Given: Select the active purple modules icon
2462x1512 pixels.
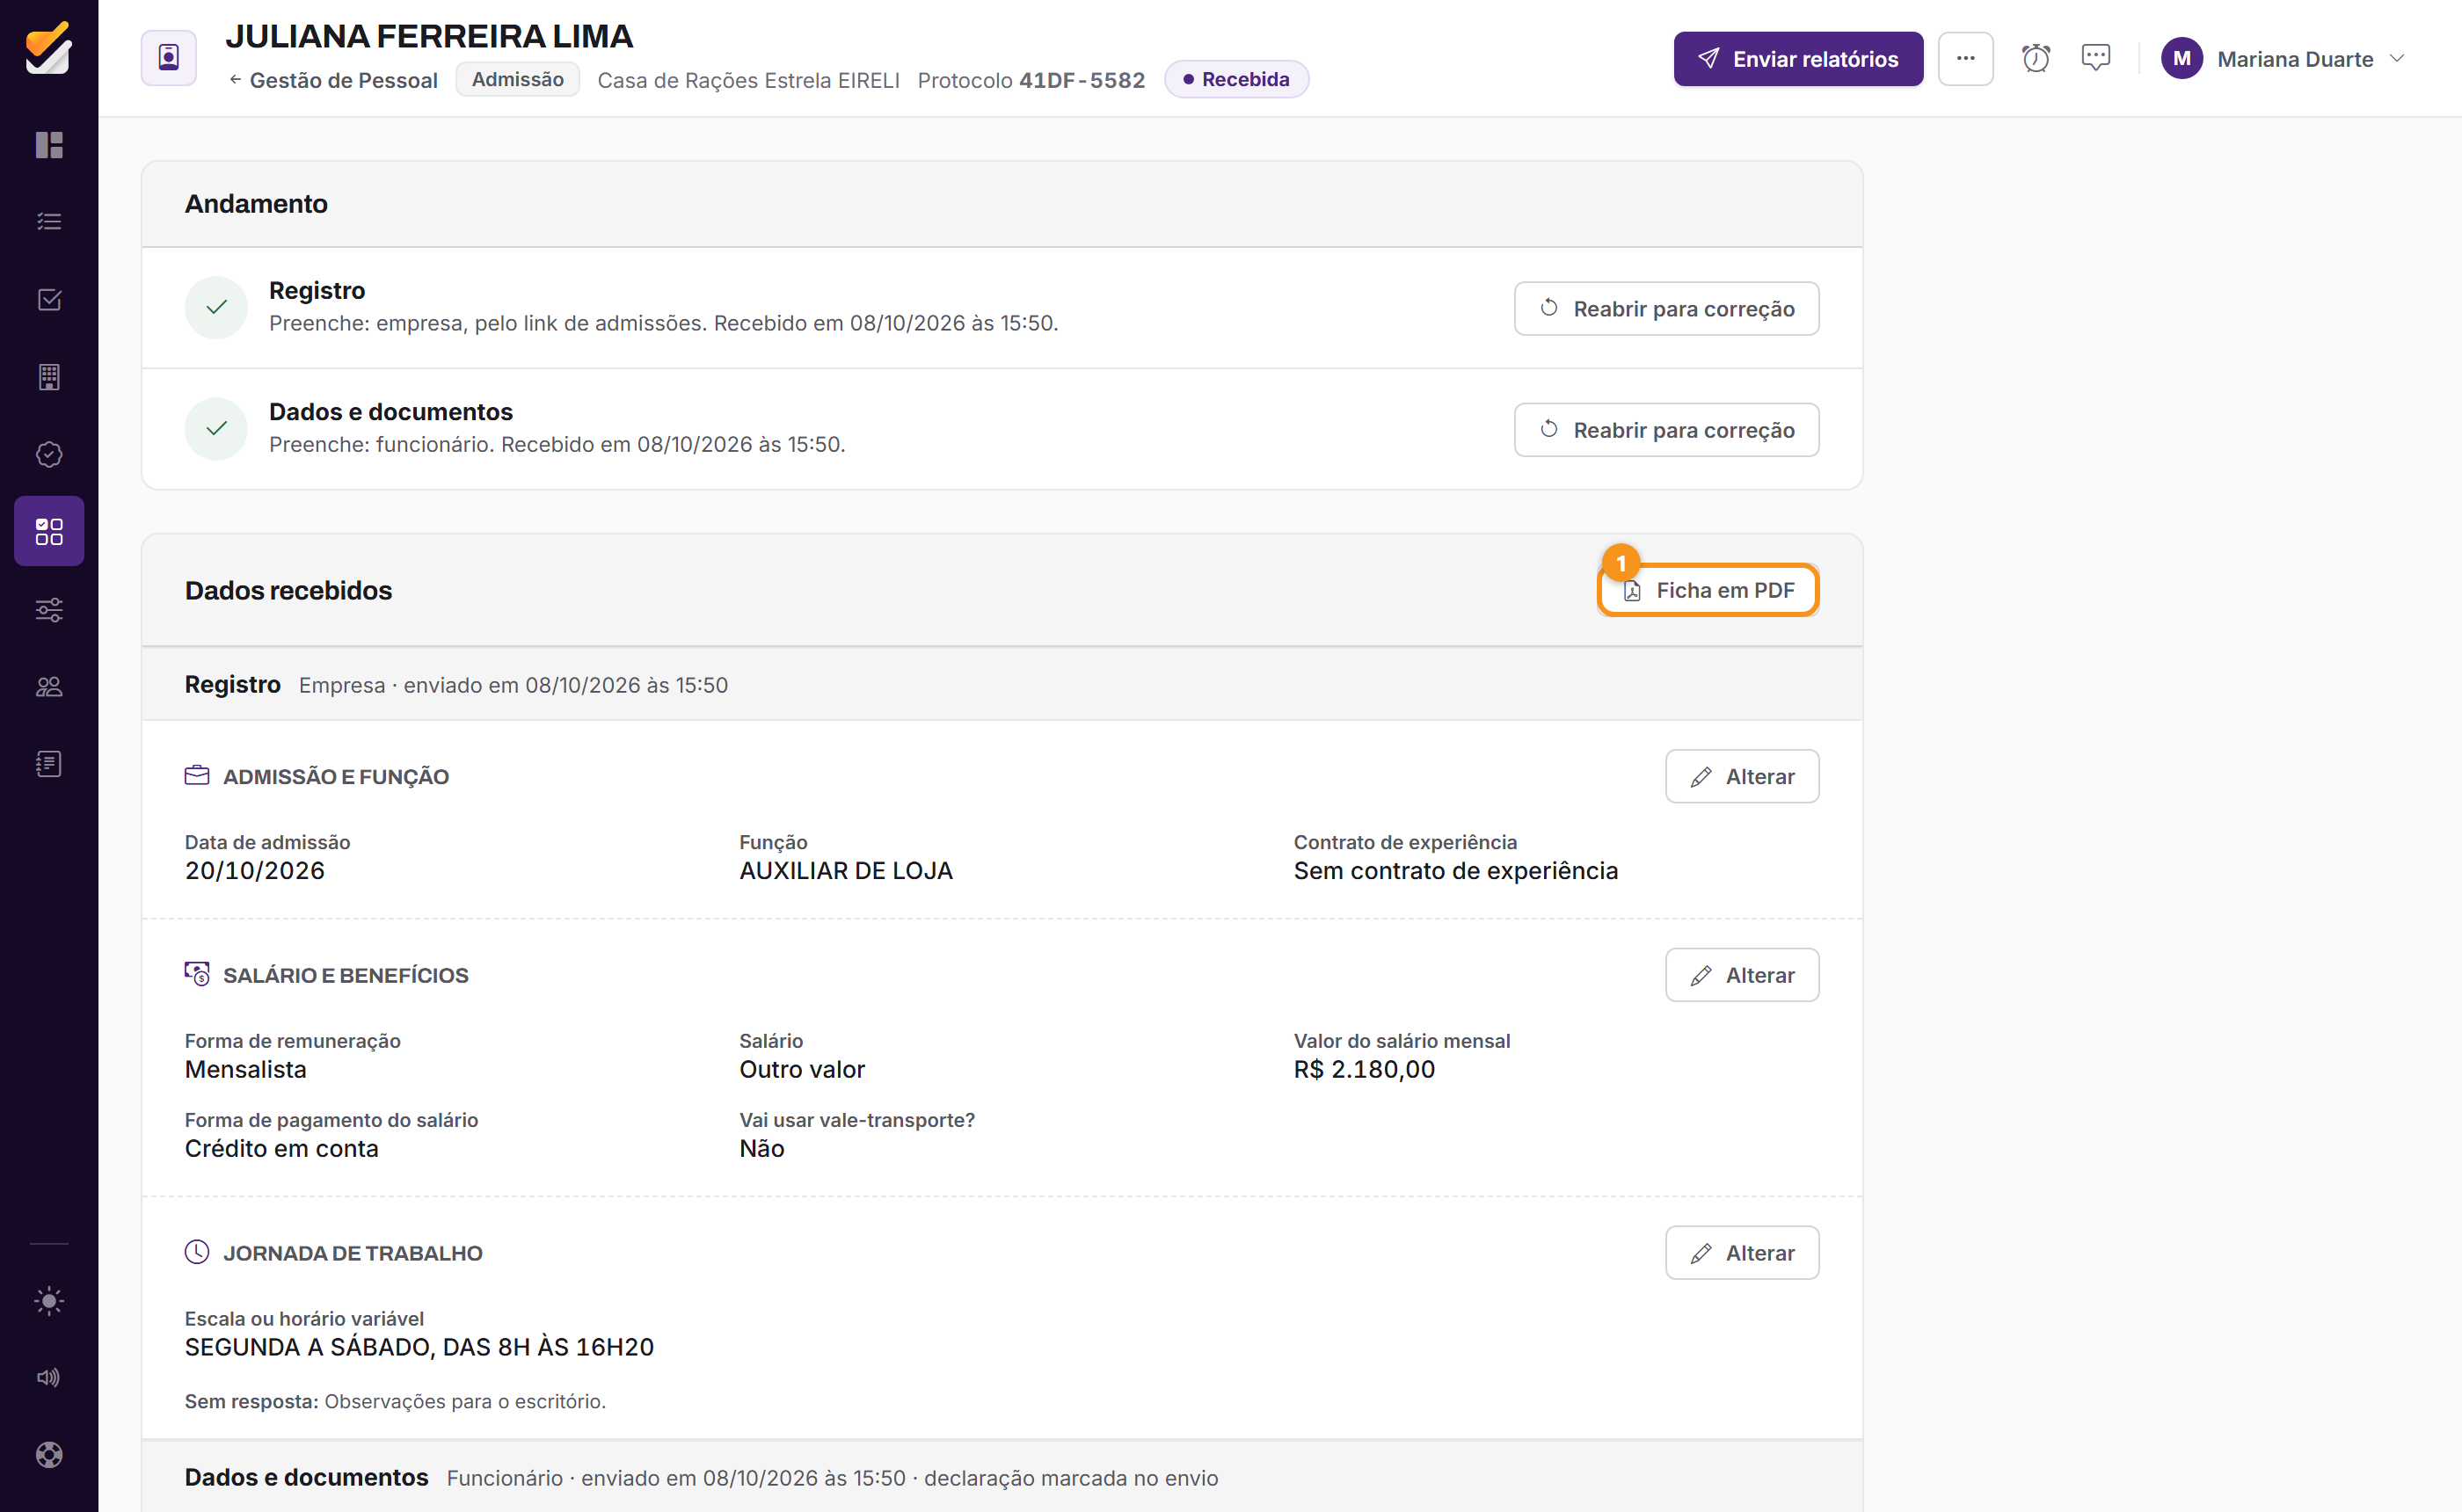Looking at the screenshot, I should coord(49,531).
